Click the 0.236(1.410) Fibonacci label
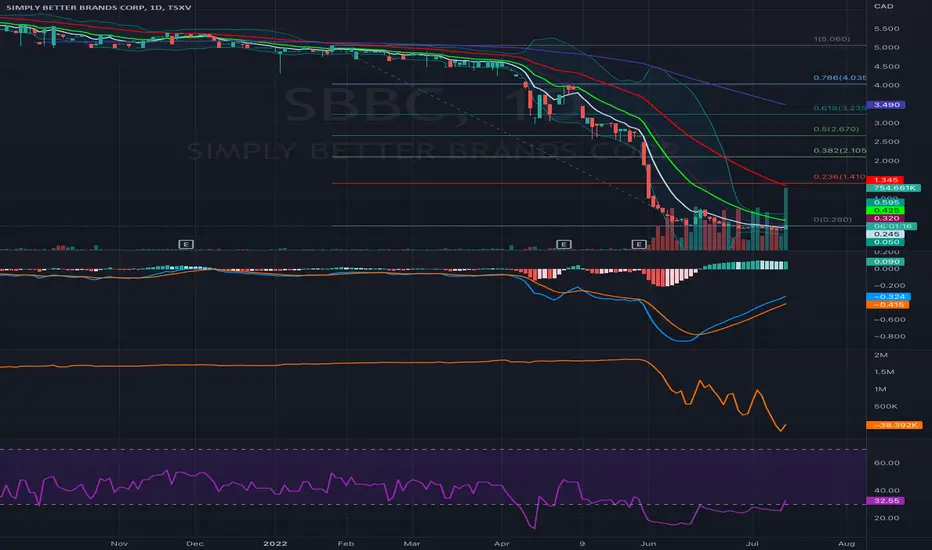This screenshot has height=550, width=932. pos(839,177)
